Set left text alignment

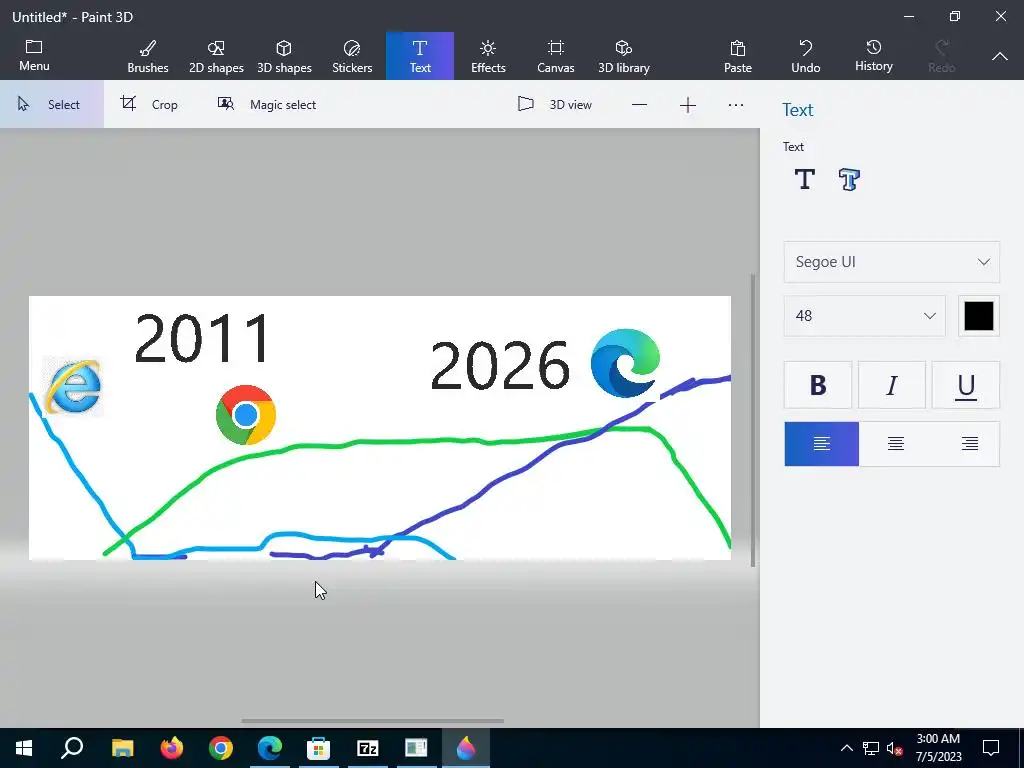822,444
